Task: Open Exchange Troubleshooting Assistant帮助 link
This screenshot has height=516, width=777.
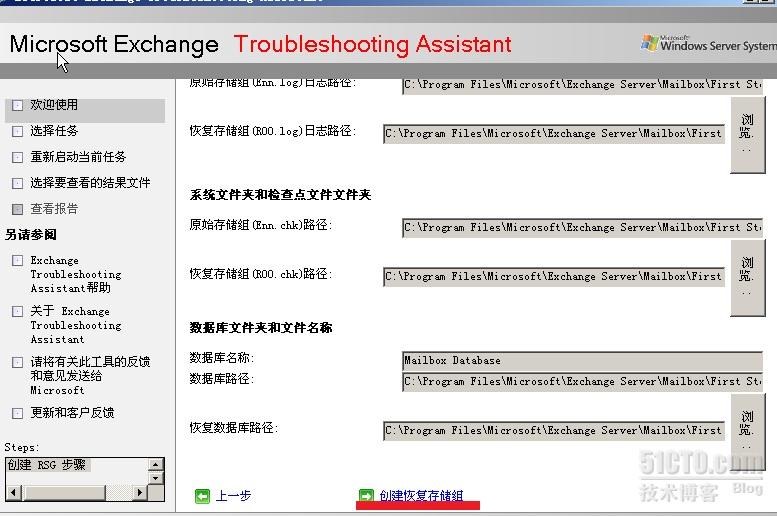Action: coord(76,274)
